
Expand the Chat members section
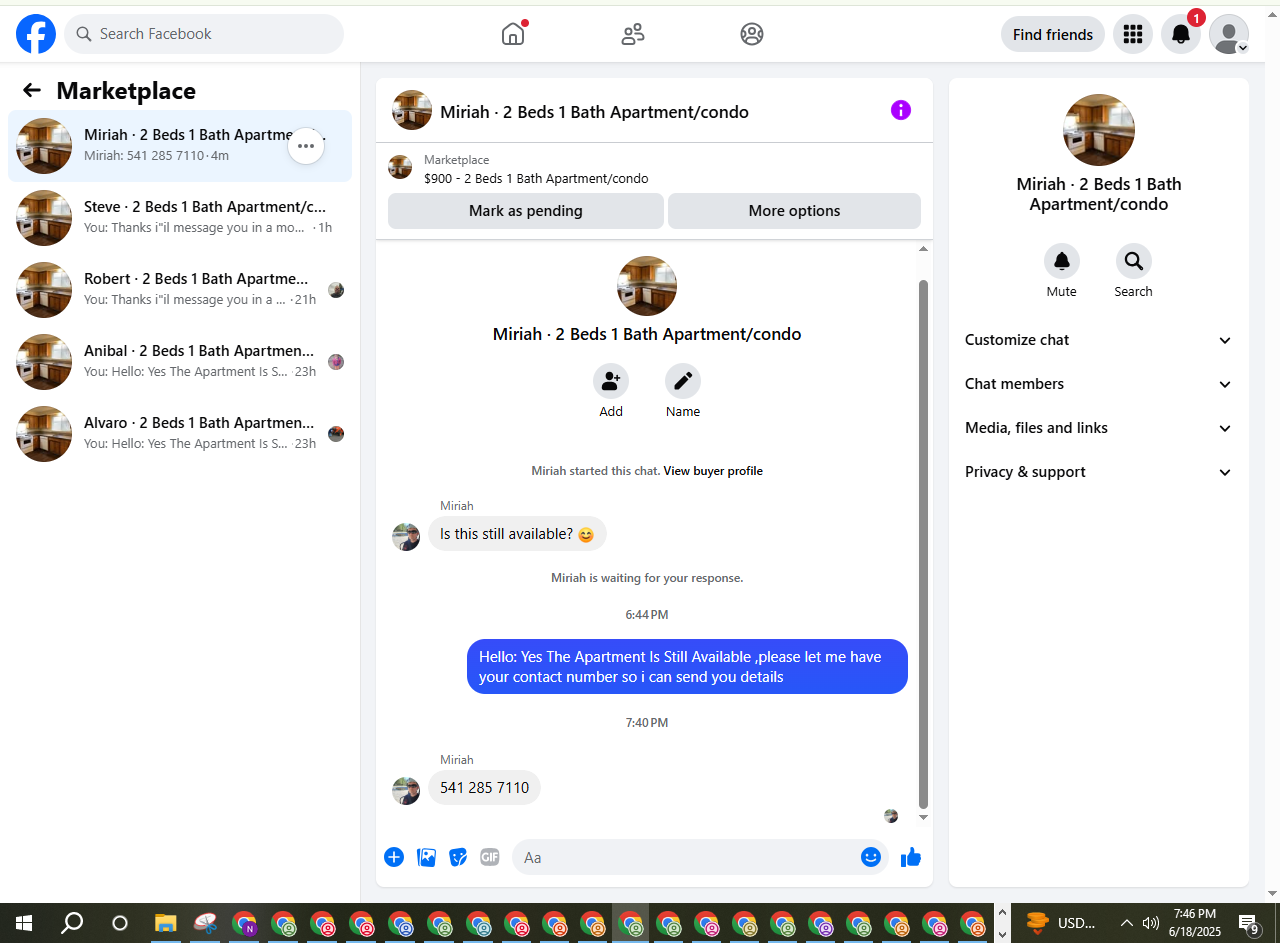click(1099, 384)
